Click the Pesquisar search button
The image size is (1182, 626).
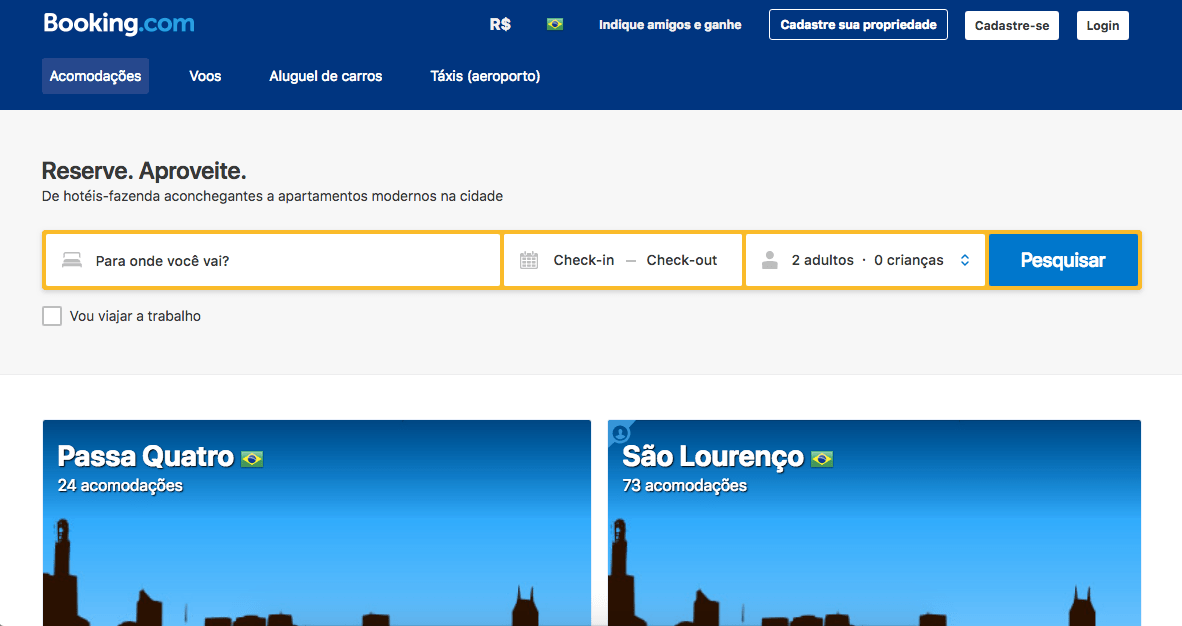click(x=1063, y=259)
